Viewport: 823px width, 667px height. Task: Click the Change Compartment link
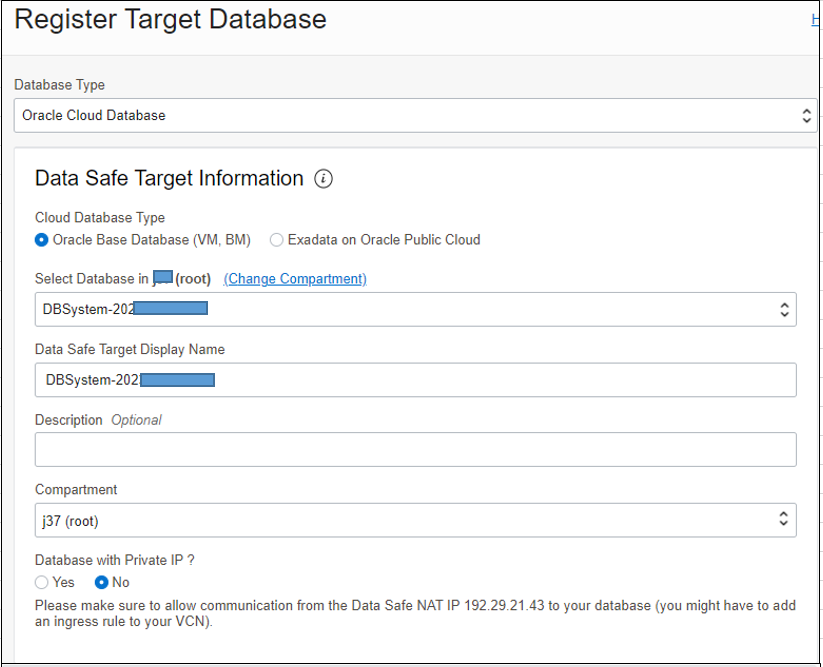point(295,279)
